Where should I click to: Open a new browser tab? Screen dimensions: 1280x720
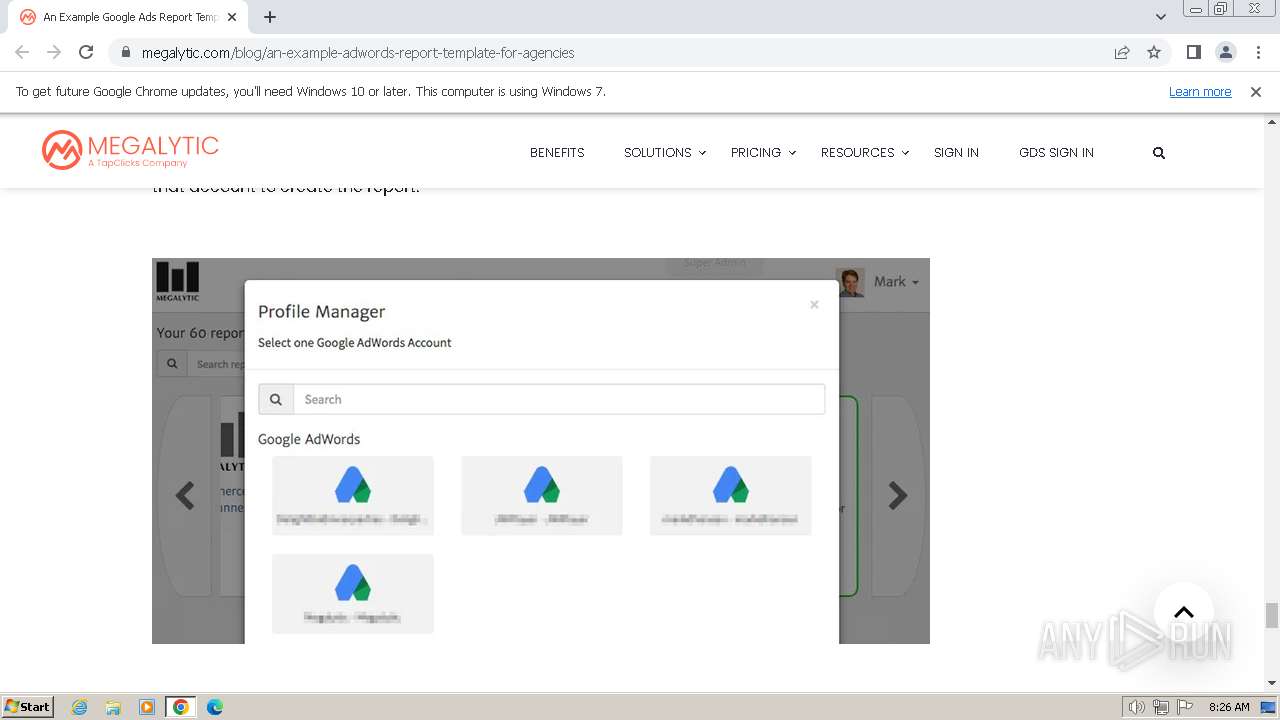pyautogui.click(x=270, y=17)
